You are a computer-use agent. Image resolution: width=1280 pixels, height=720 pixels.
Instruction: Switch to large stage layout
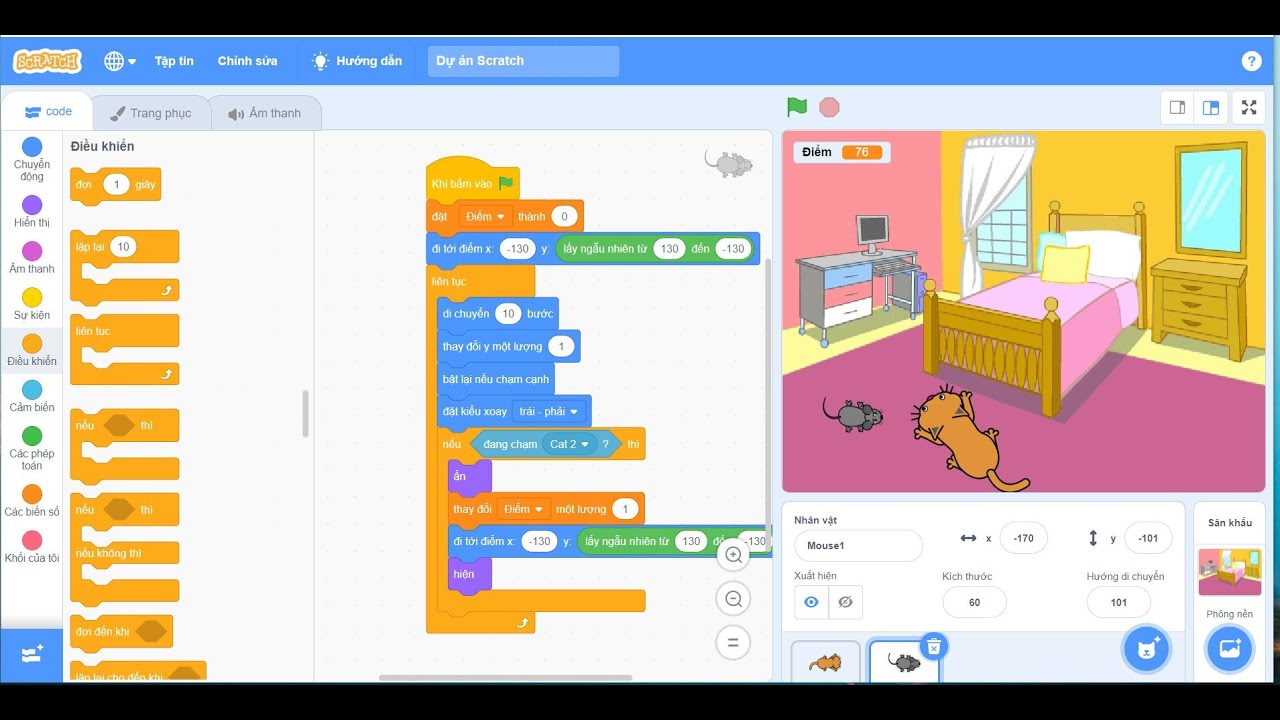pyautogui.click(x=1211, y=108)
